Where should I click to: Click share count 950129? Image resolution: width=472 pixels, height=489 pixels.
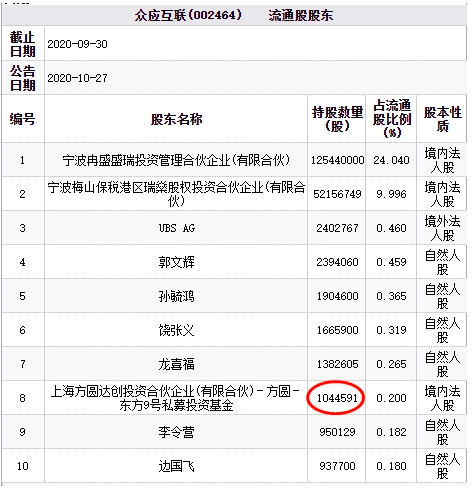click(x=337, y=432)
